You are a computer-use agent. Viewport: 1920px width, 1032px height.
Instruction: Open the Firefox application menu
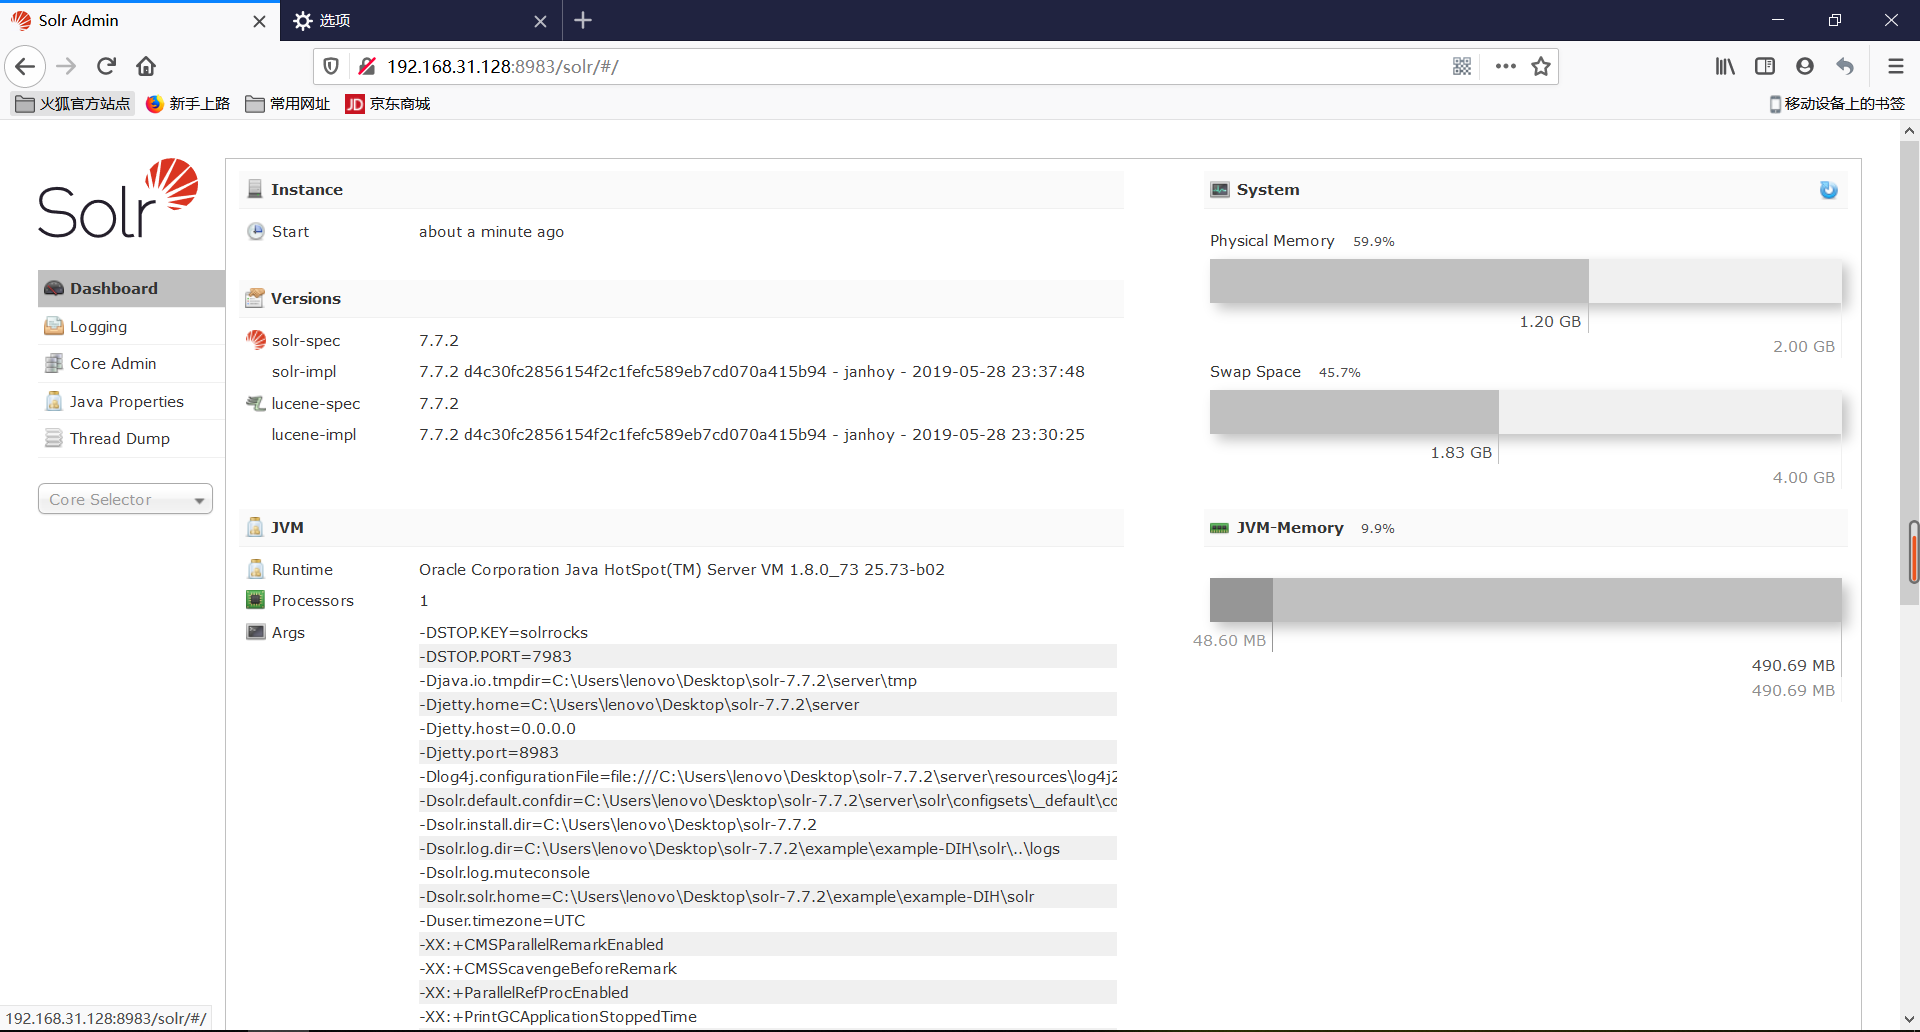[1895, 66]
